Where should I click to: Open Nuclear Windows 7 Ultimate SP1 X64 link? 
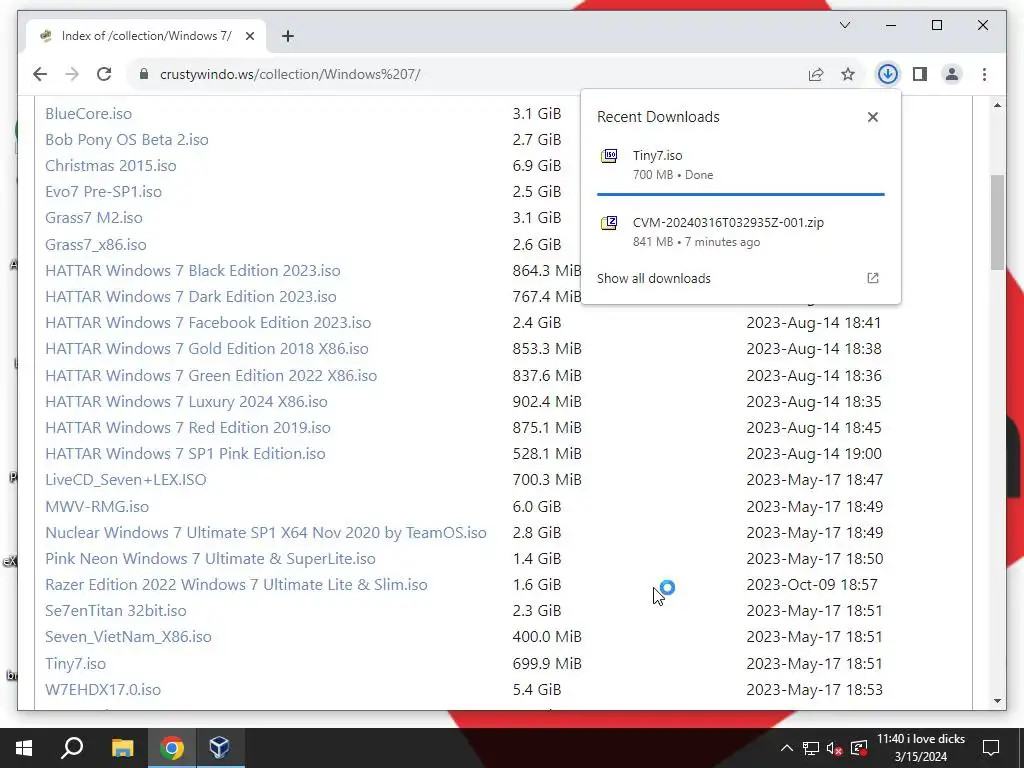266,533
